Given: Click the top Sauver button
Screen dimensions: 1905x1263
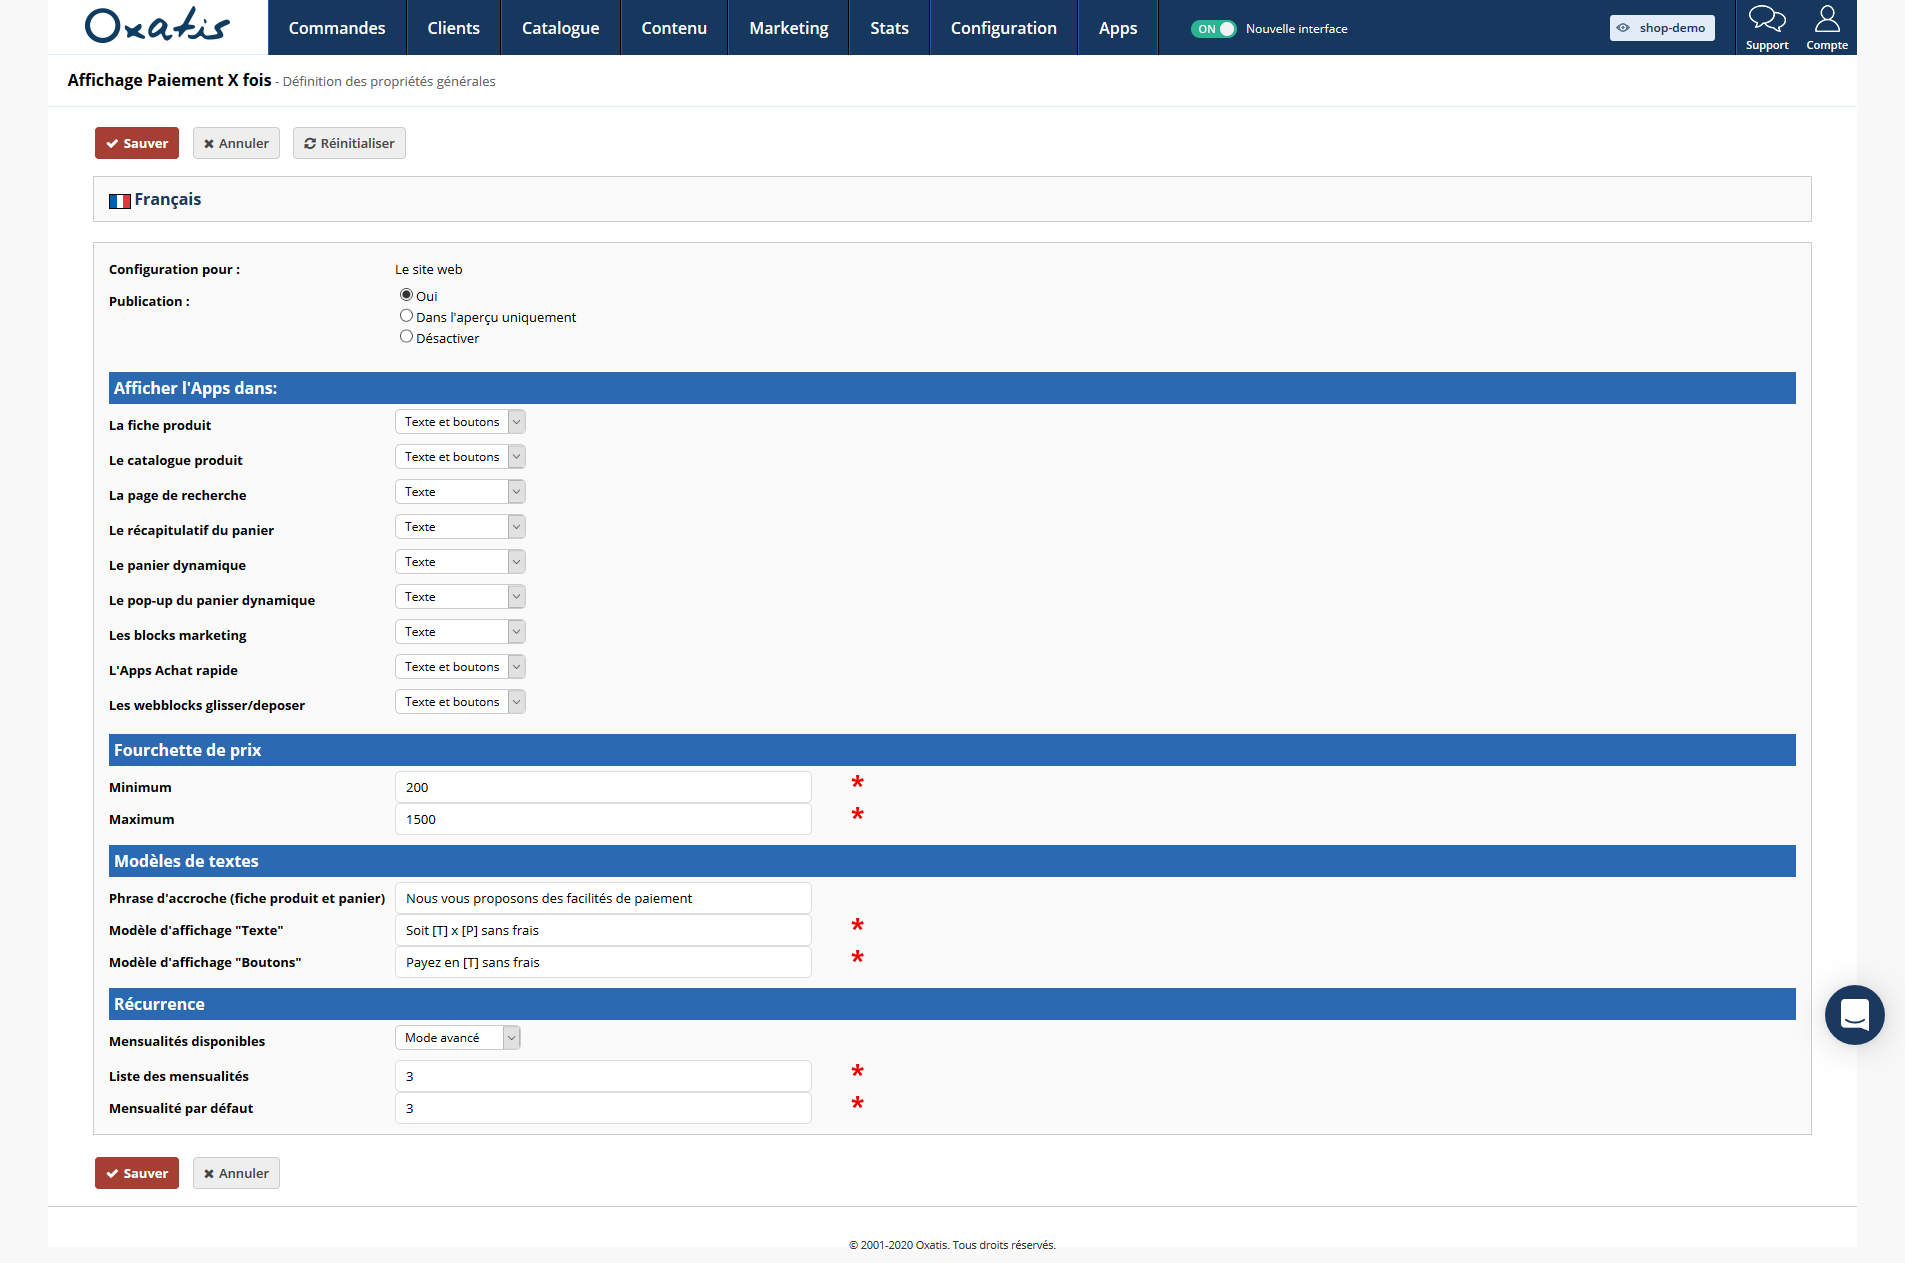Looking at the screenshot, I should (x=137, y=143).
